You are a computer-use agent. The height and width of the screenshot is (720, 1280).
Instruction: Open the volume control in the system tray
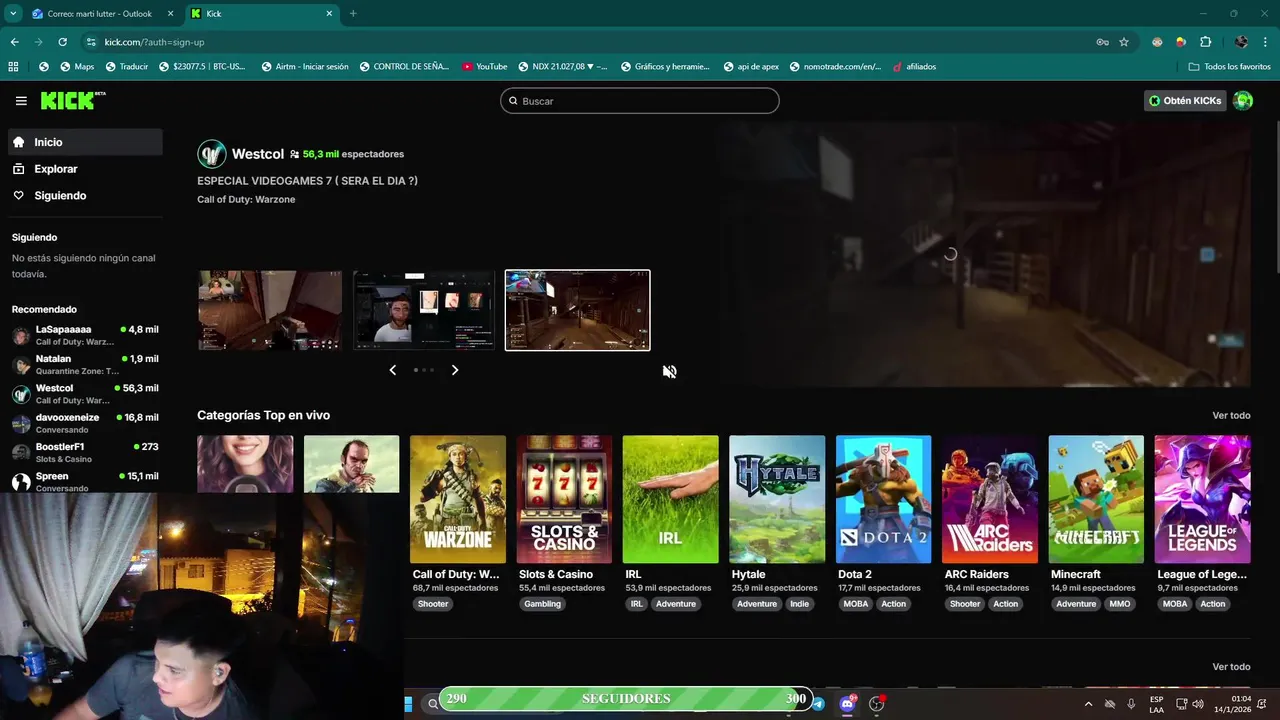point(1198,704)
